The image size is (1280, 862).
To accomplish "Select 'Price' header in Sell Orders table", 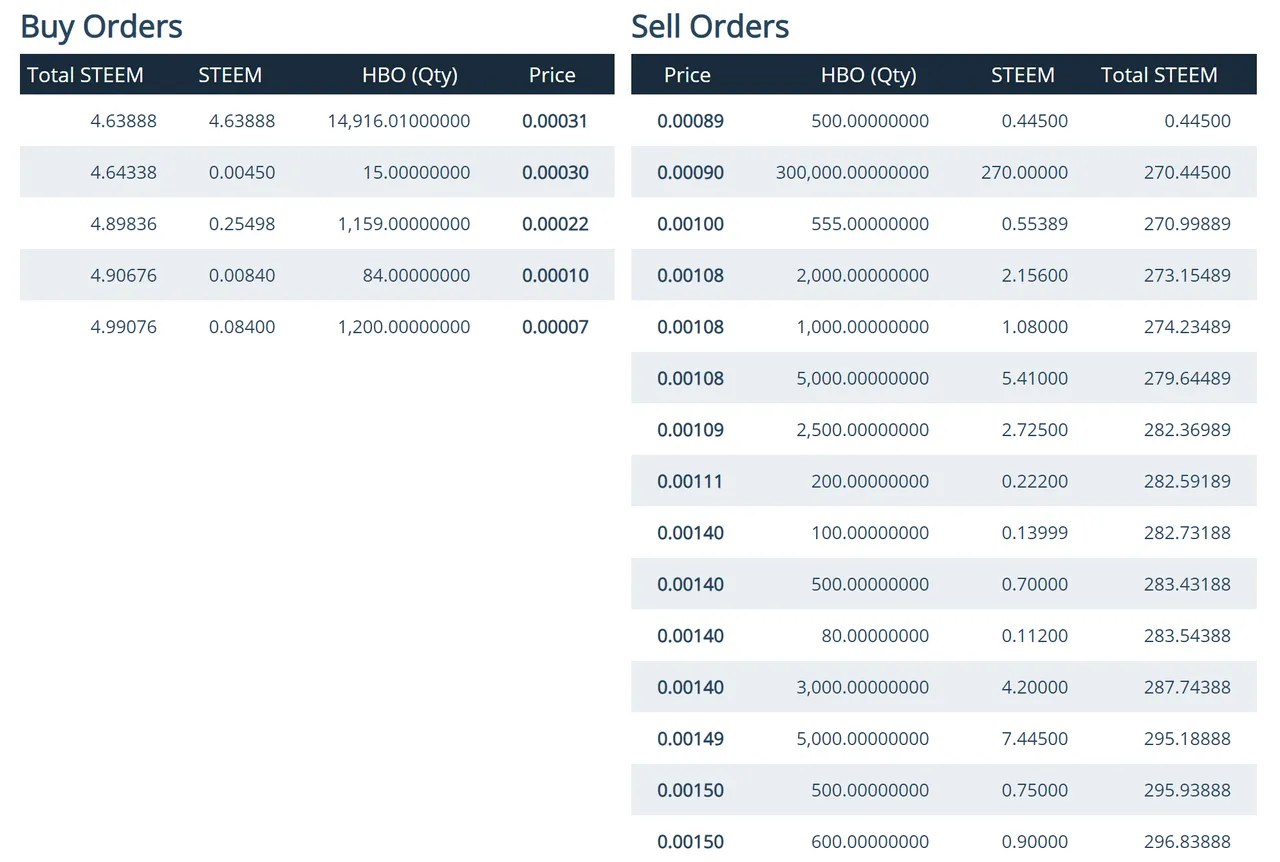I will coord(687,75).
